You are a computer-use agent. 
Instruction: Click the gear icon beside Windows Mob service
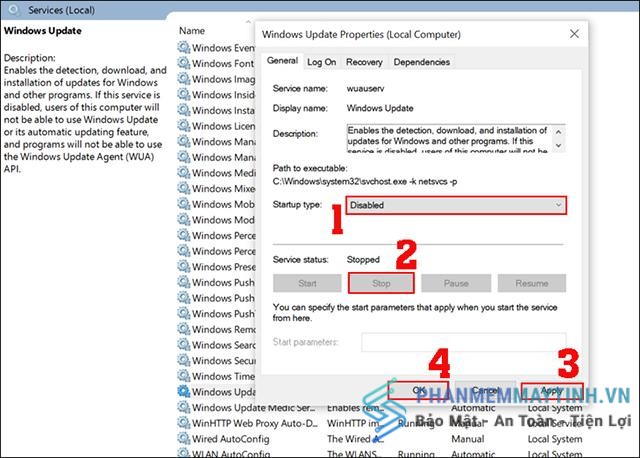click(x=184, y=204)
